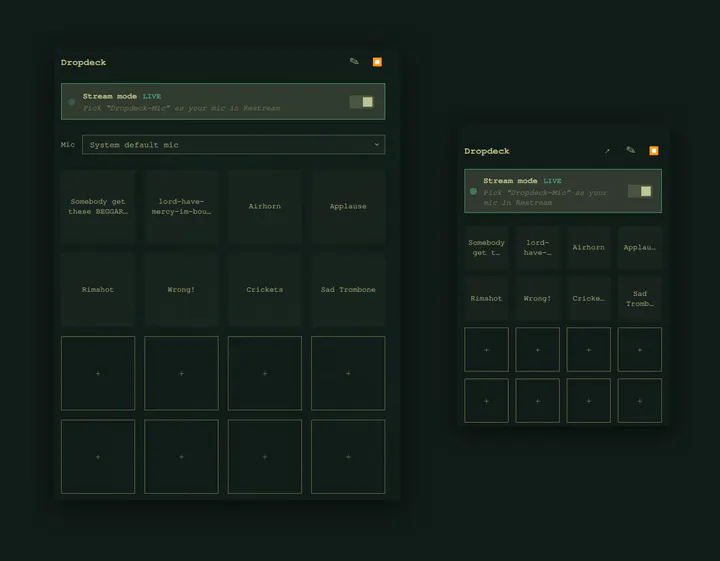Trigger the 'Applau…' pad in the small panel
This screenshot has width=720, height=561.
pos(640,247)
